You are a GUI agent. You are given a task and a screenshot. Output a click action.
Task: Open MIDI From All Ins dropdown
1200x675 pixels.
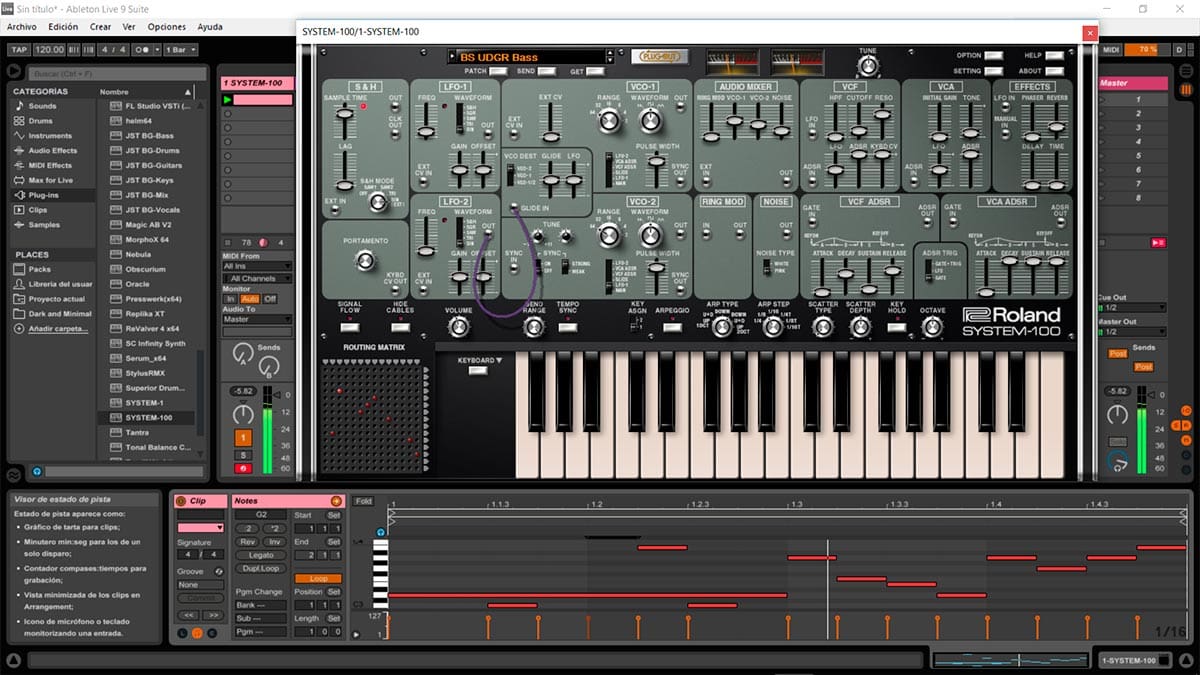click(257, 266)
